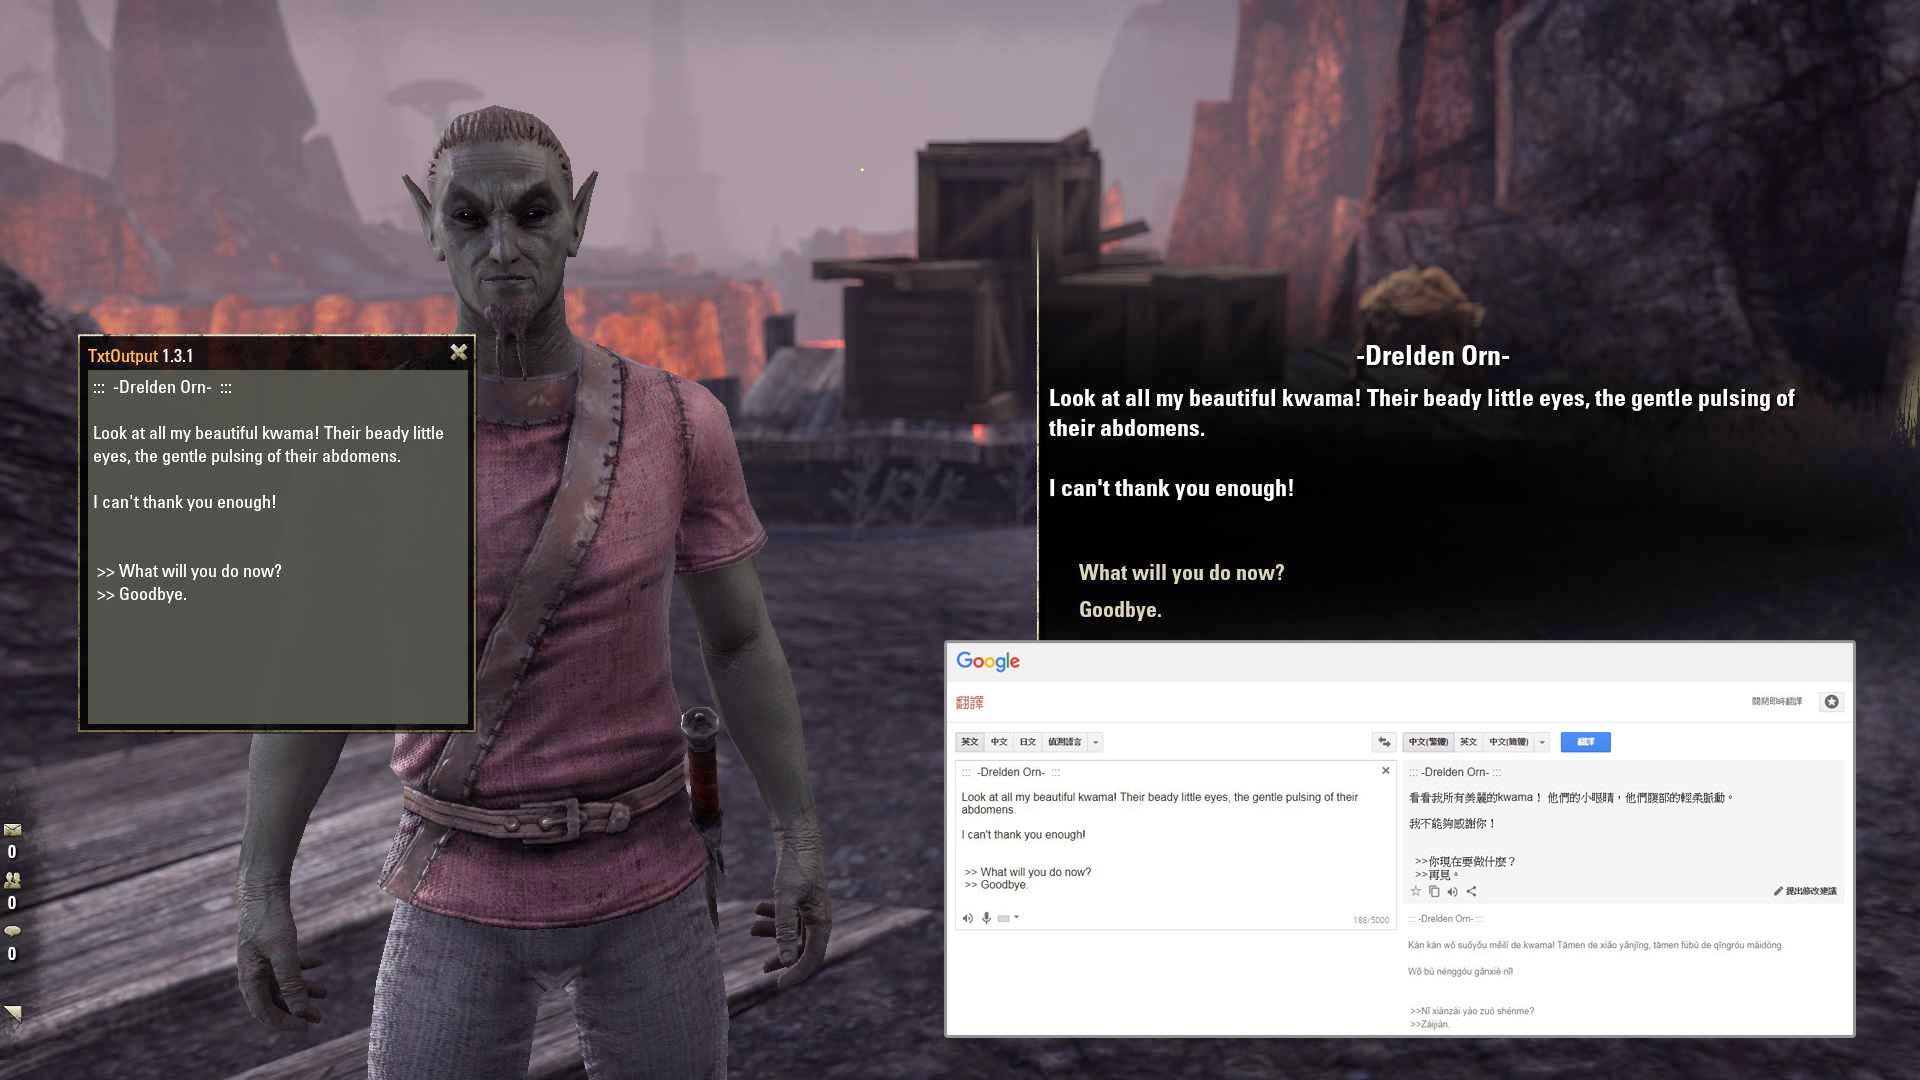Click the chat bubble icon in the game HUD
Viewport: 1920px width, 1080px height.
12,930
